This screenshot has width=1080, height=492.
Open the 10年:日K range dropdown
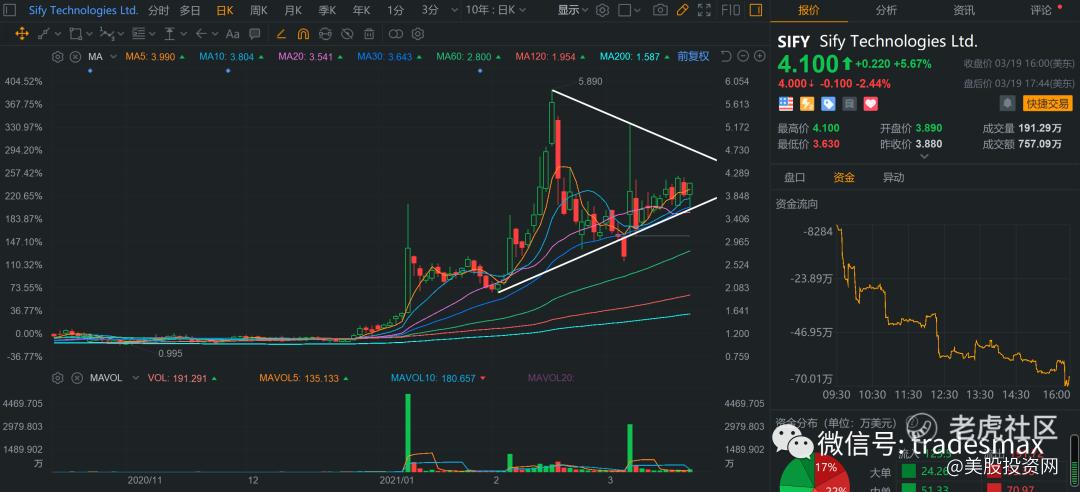pos(495,10)
